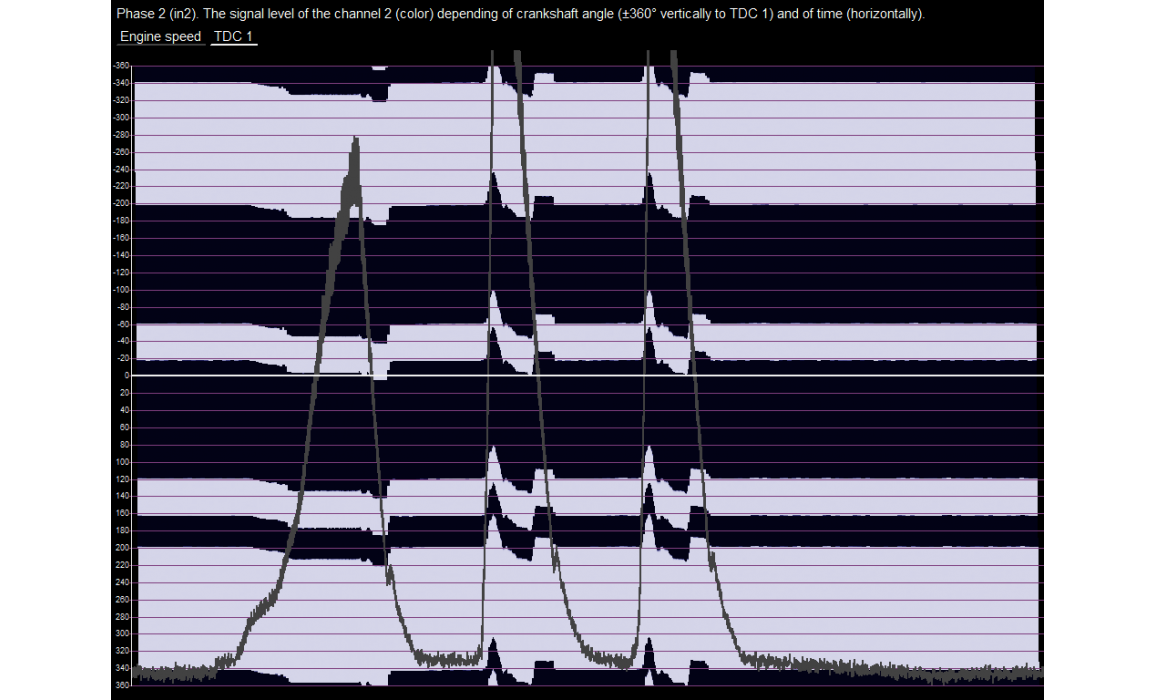Viewport: 1156px width, 700px height.
Task: Click the 260 axis tick label
Action: tap(122, 599)
